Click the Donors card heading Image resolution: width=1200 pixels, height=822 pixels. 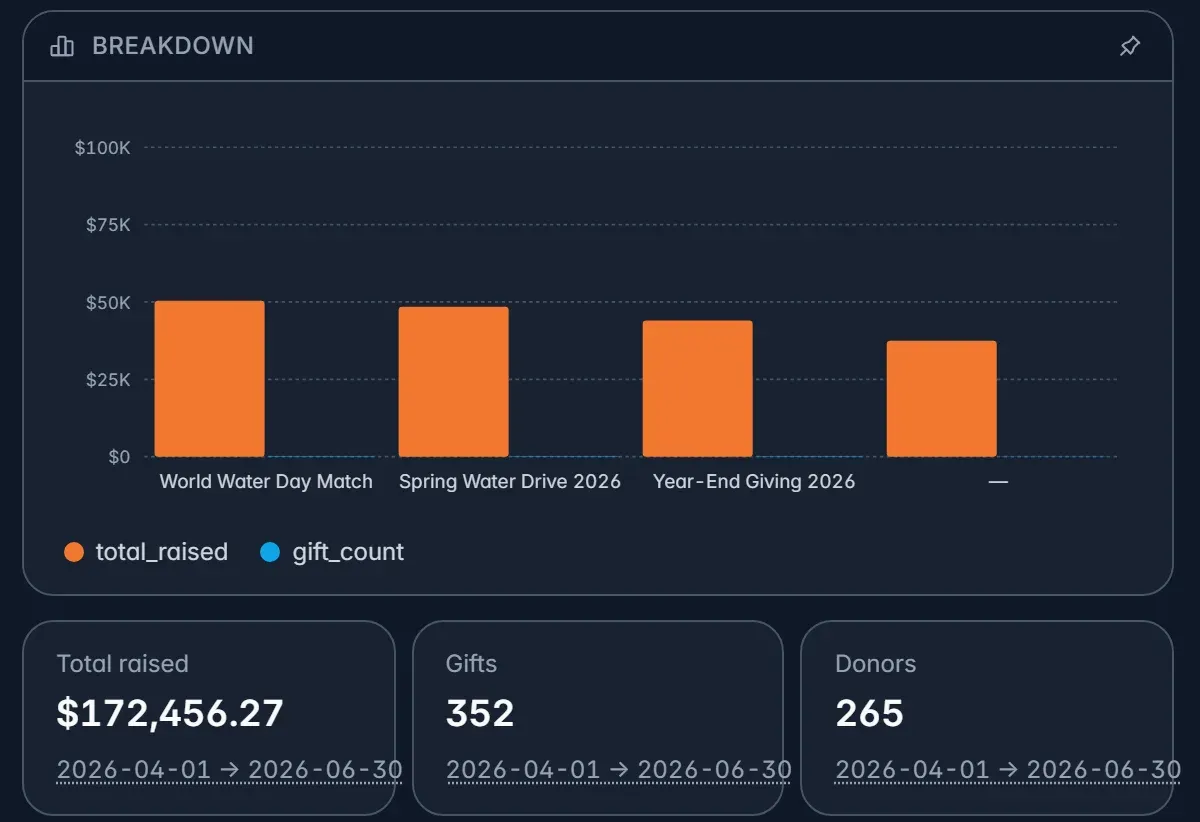875,664
